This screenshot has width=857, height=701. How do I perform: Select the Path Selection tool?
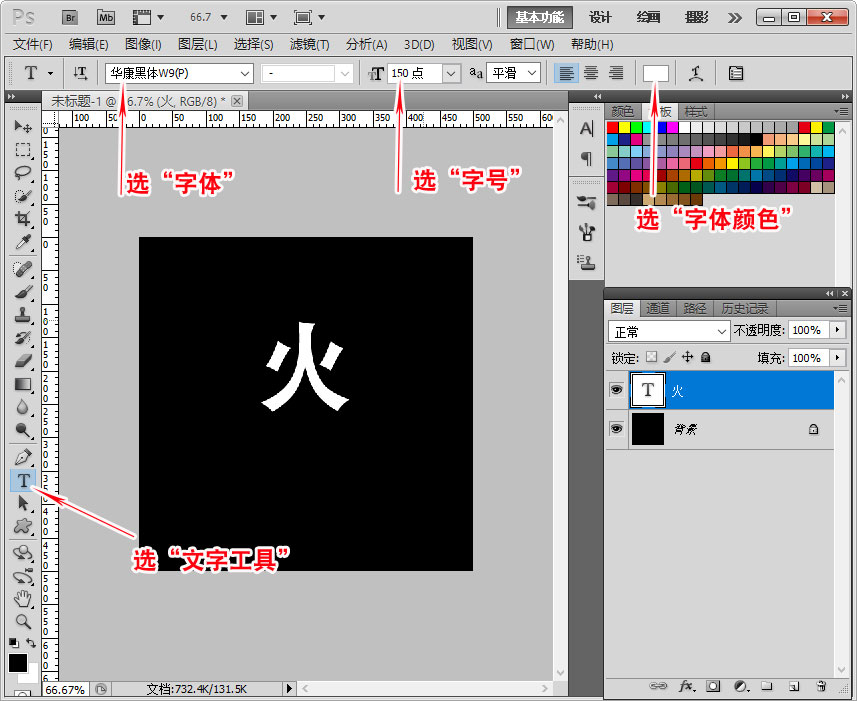(x=22, y=503)
